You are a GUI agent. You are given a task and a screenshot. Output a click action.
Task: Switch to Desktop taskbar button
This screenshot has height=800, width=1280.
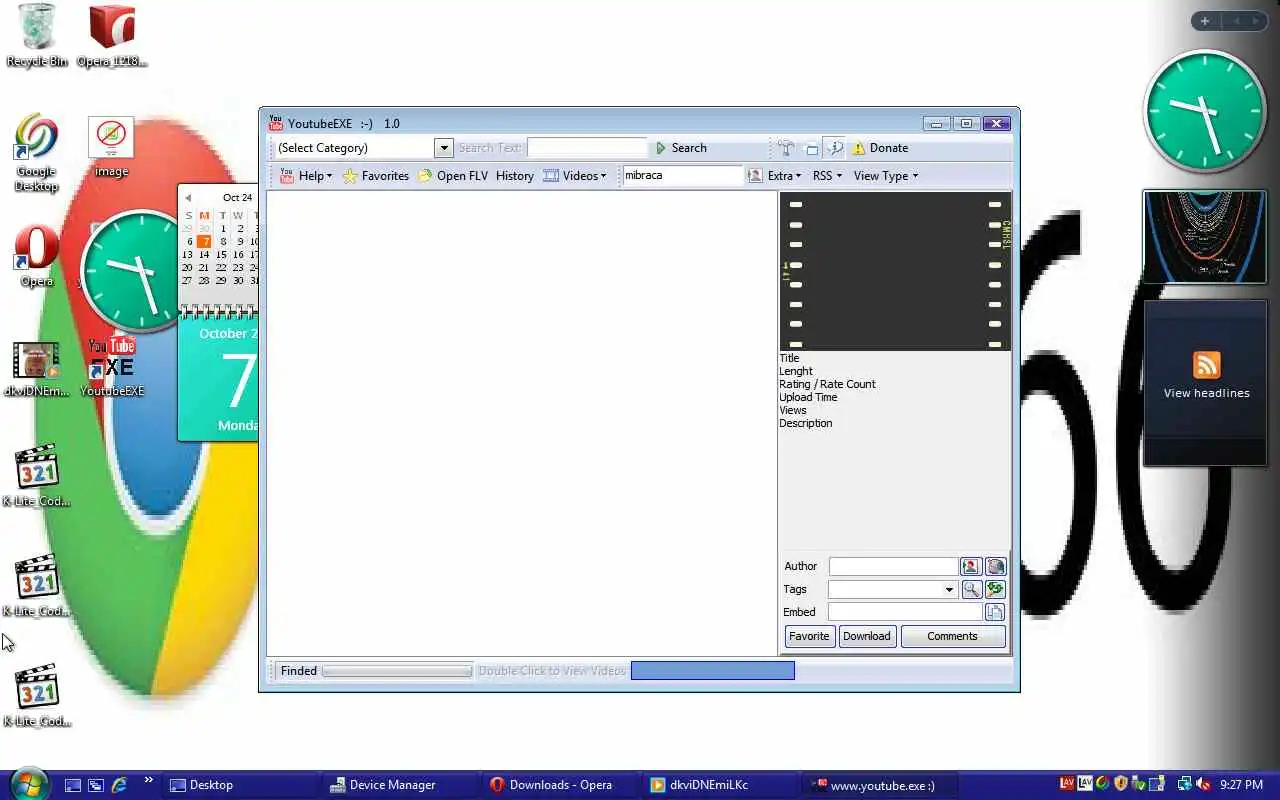click(240, 785)
